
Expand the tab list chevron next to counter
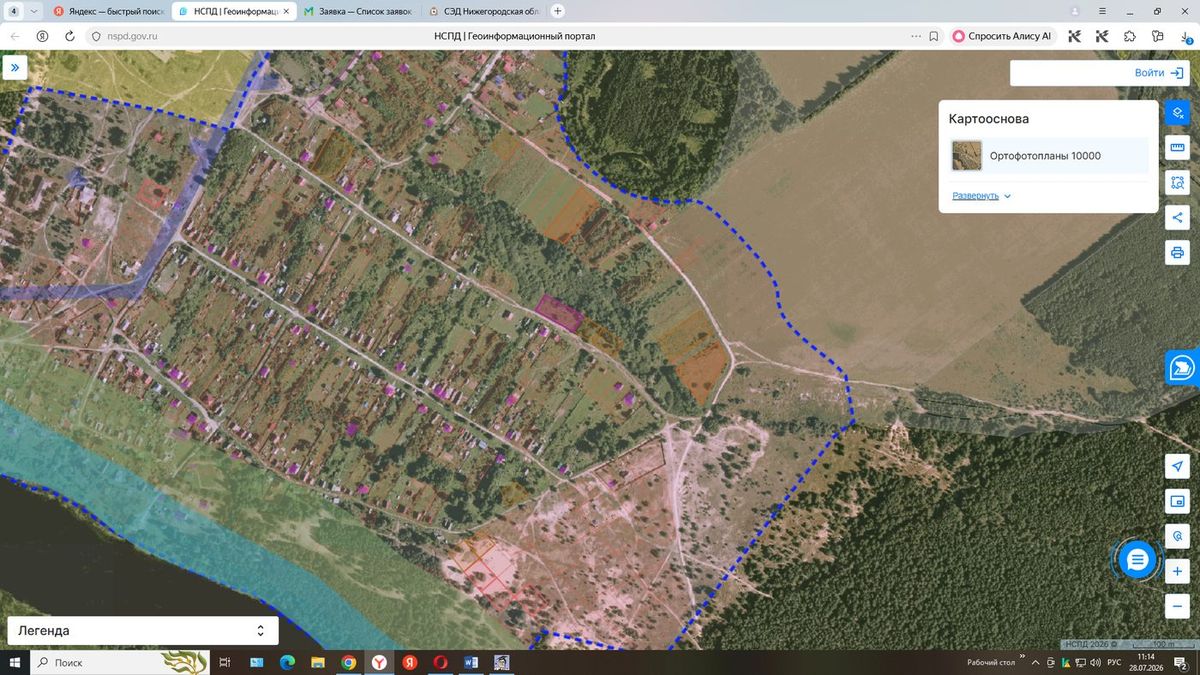pyautogui.click(x=34, y=11)
